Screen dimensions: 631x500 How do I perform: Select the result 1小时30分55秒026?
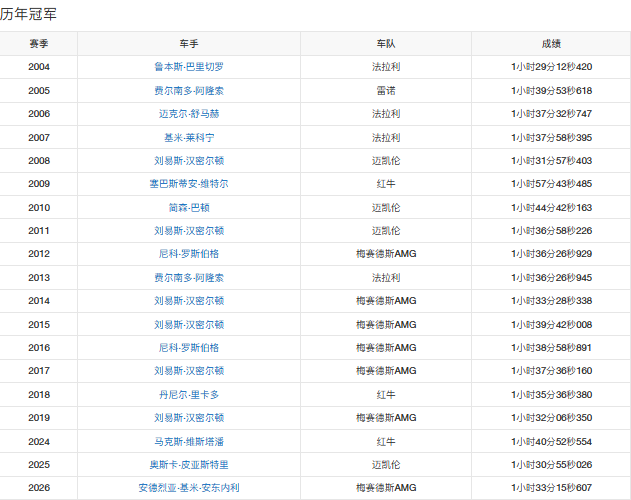[x=551, y=465]
